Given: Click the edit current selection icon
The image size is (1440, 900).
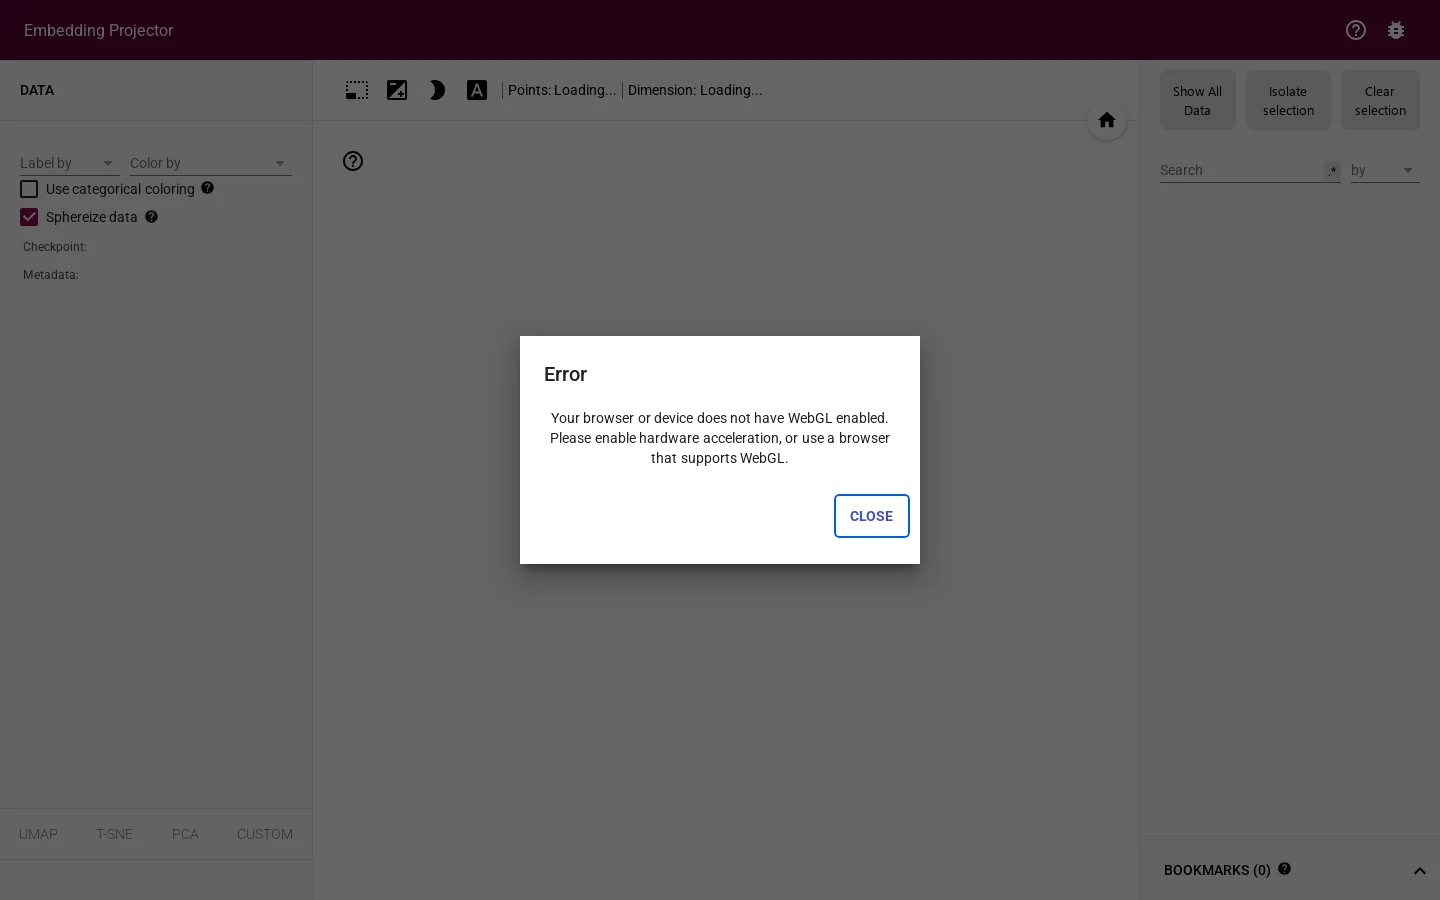Looking at the screenshot, I should click(397, 90).
